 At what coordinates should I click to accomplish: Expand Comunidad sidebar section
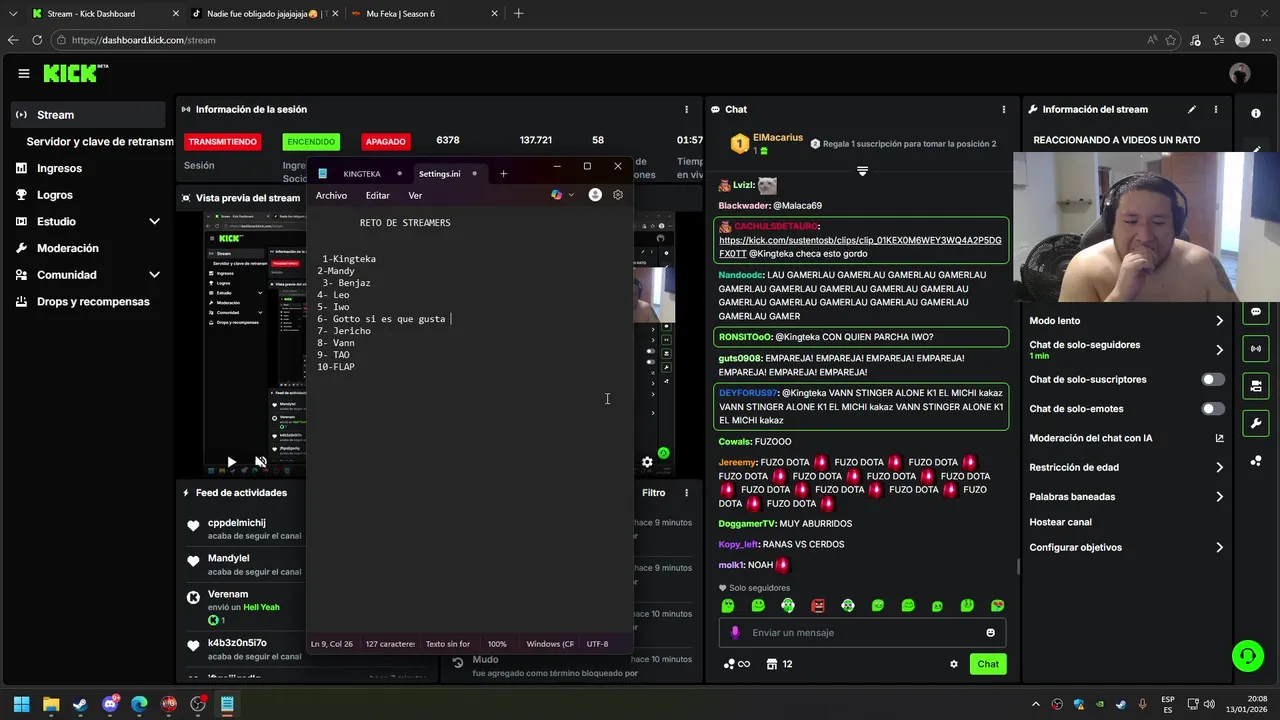[154, 275]
